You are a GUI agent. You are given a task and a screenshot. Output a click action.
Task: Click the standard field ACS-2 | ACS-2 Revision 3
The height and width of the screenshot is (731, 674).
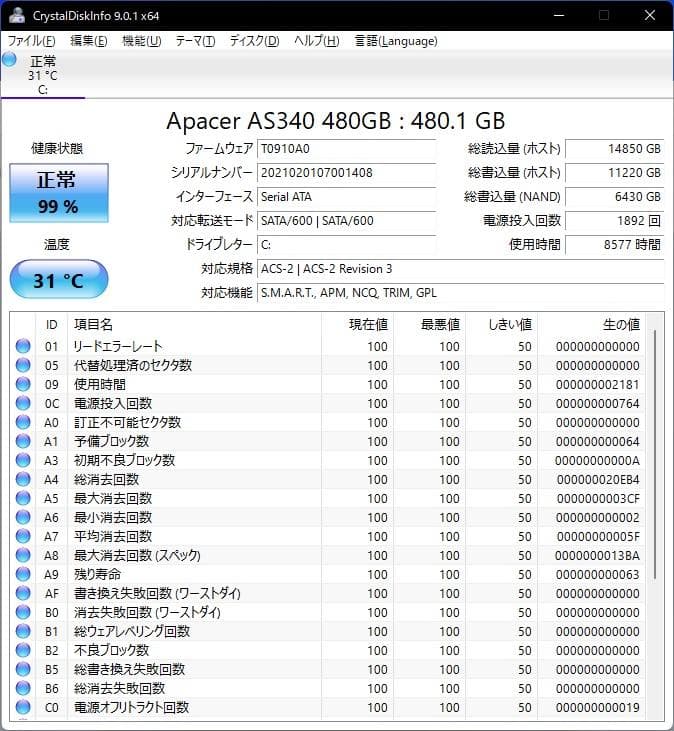pos(461,269)
